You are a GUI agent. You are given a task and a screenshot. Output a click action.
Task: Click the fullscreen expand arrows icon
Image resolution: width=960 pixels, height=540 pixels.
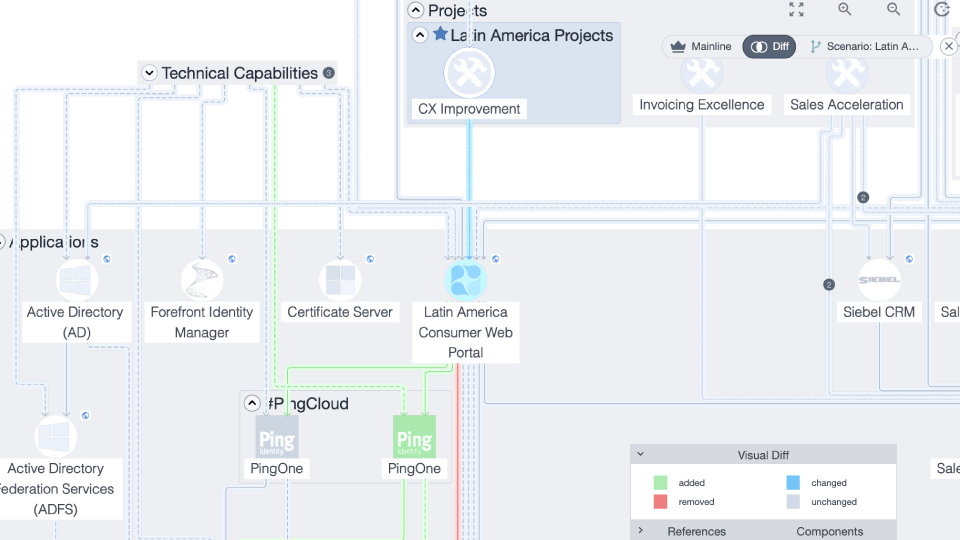click(797, 9)
